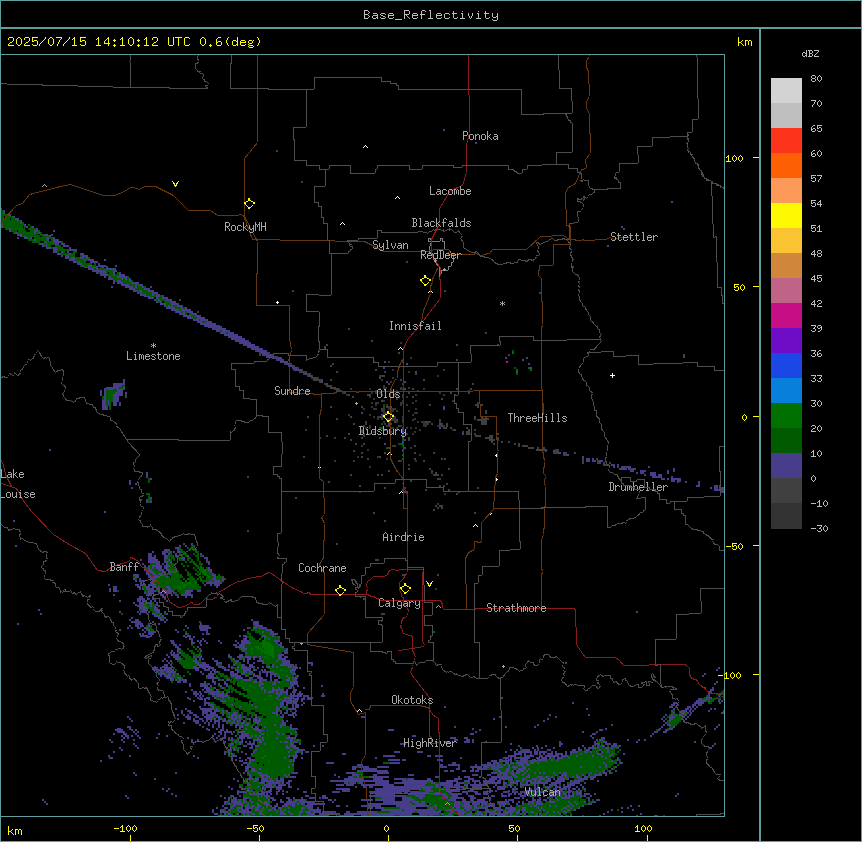Select the bright green legend swatch
This screenshot has width=862, height=842.
click(x=786, y=416)
